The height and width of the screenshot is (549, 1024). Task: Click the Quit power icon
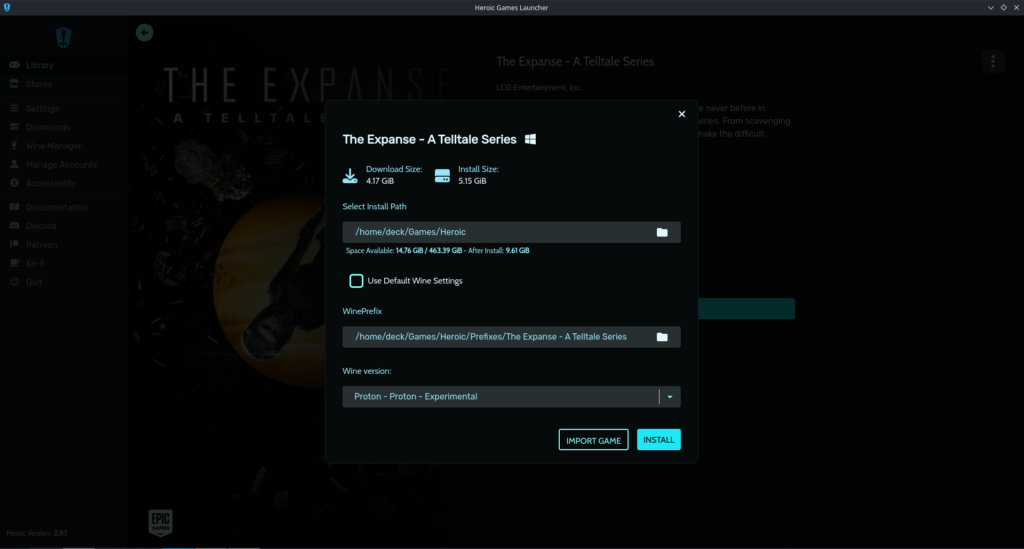[14, 281]
